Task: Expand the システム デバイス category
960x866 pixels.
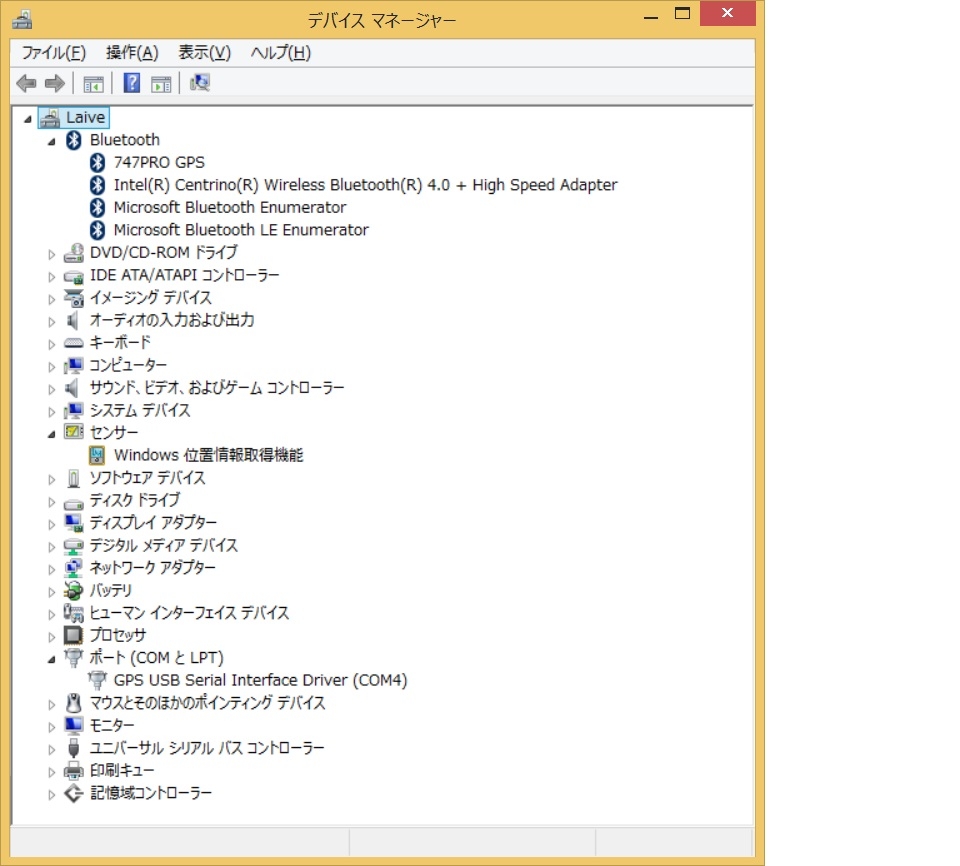Action: 51,411
